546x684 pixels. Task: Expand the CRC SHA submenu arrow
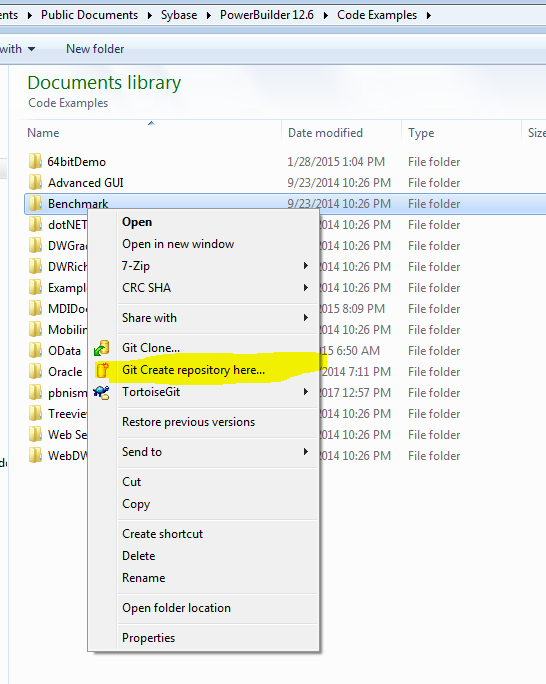[x=306, y=287]
